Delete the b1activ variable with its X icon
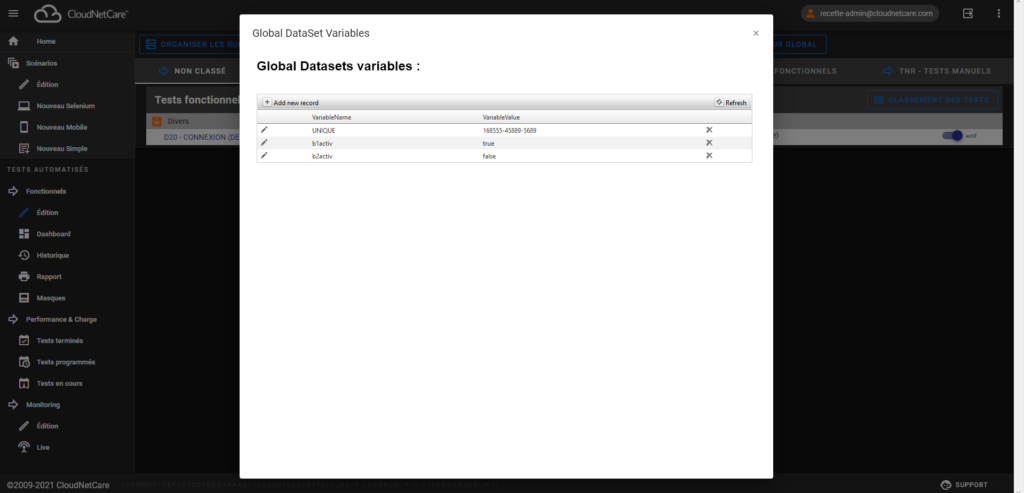 (709, 143)
